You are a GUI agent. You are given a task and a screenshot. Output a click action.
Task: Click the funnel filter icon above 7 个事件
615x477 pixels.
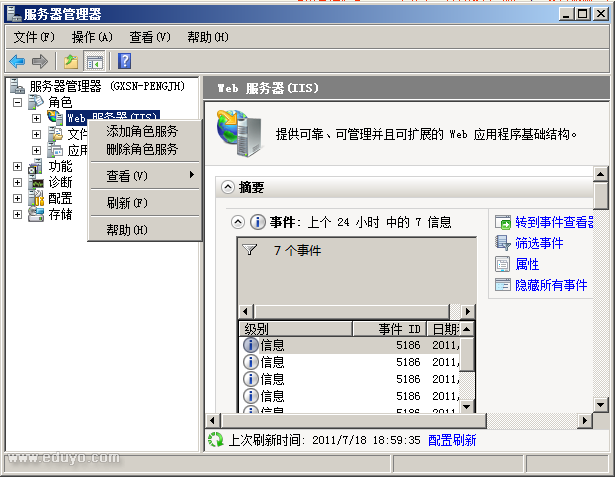(x=250, y=250)
